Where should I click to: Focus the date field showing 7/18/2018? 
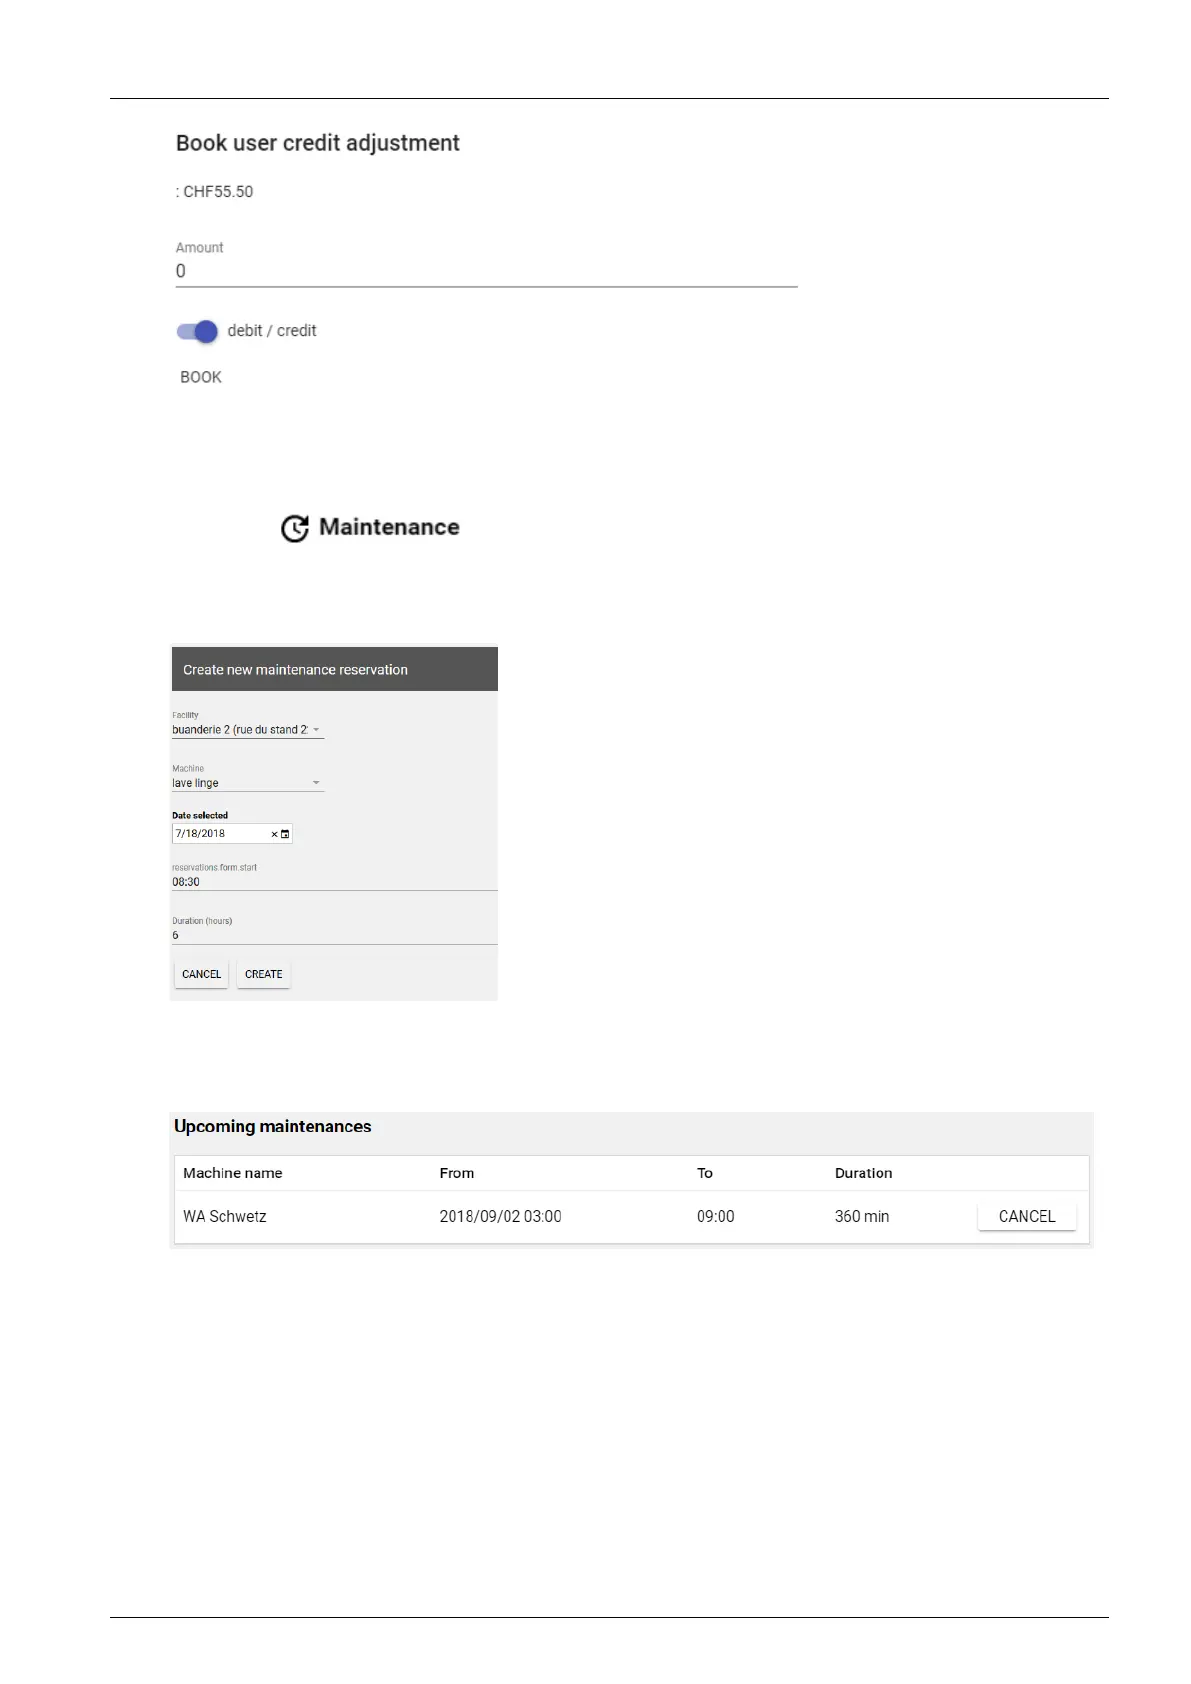(x=220, y=834)
